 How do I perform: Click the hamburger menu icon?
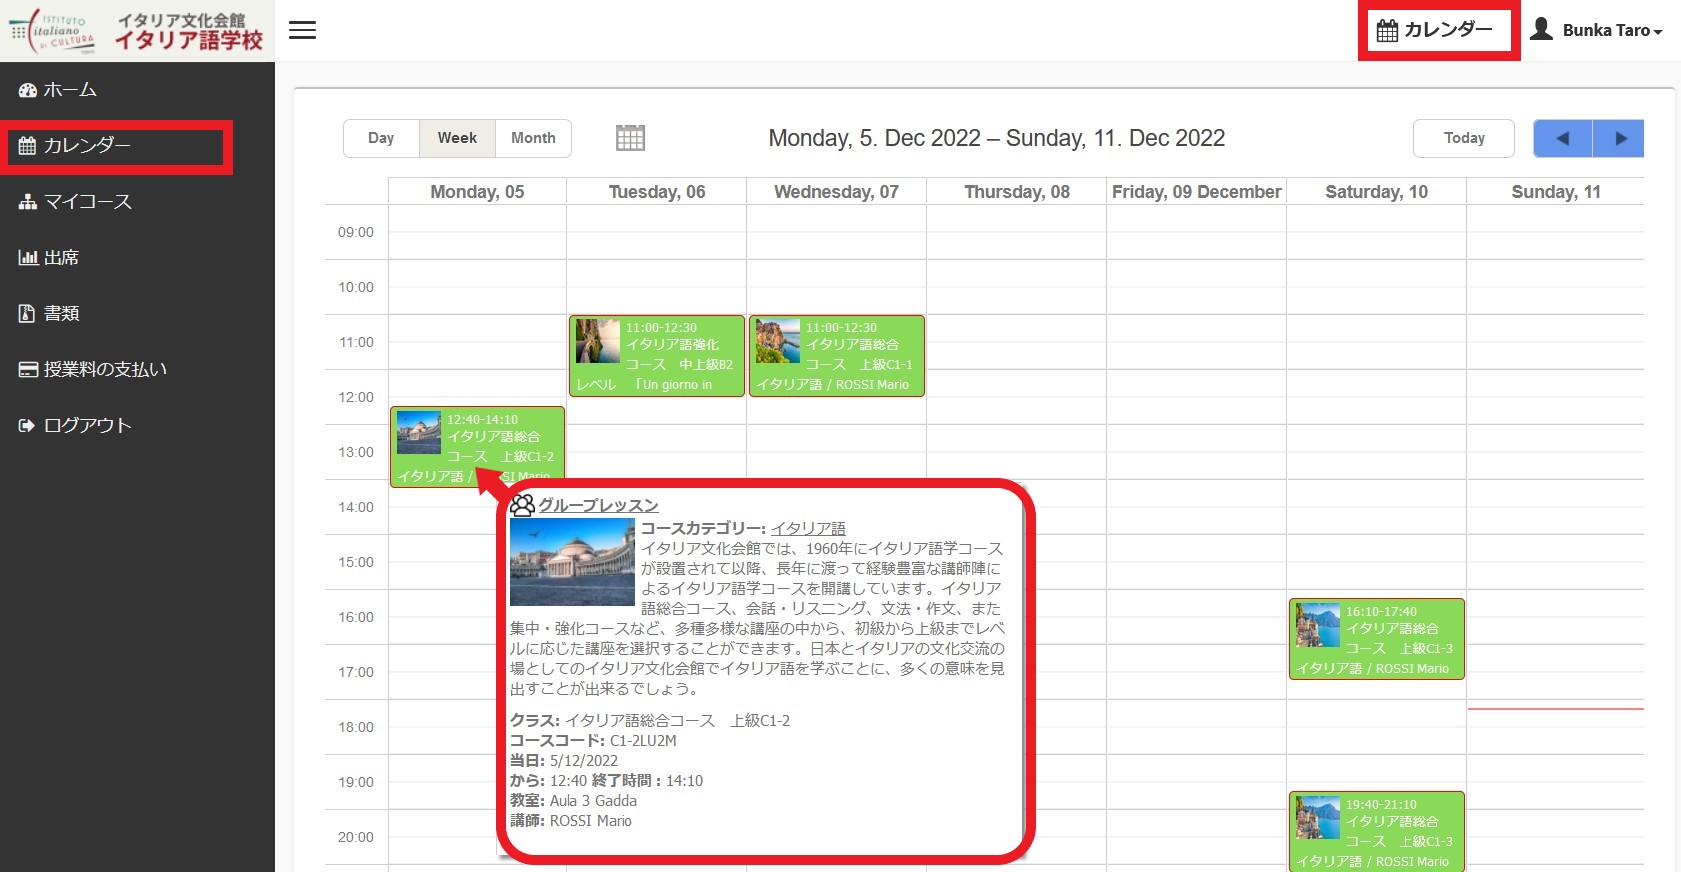click(302, 30)
